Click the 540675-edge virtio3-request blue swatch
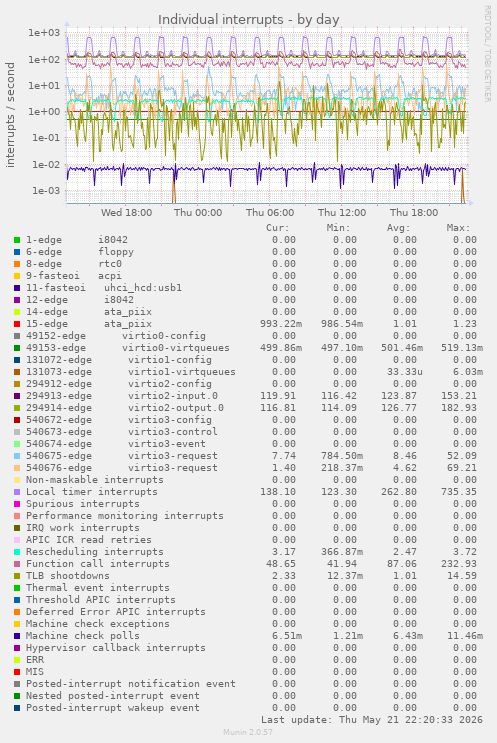Screen dimensions: 497x743 (x=17, y=456)
